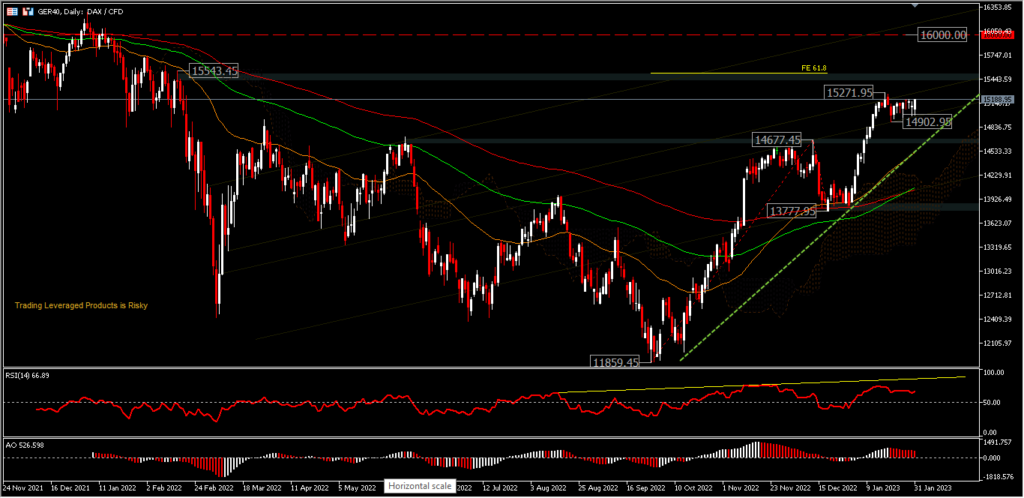Click the Trading Leveraged Products is Risky text

click(80, 305)
